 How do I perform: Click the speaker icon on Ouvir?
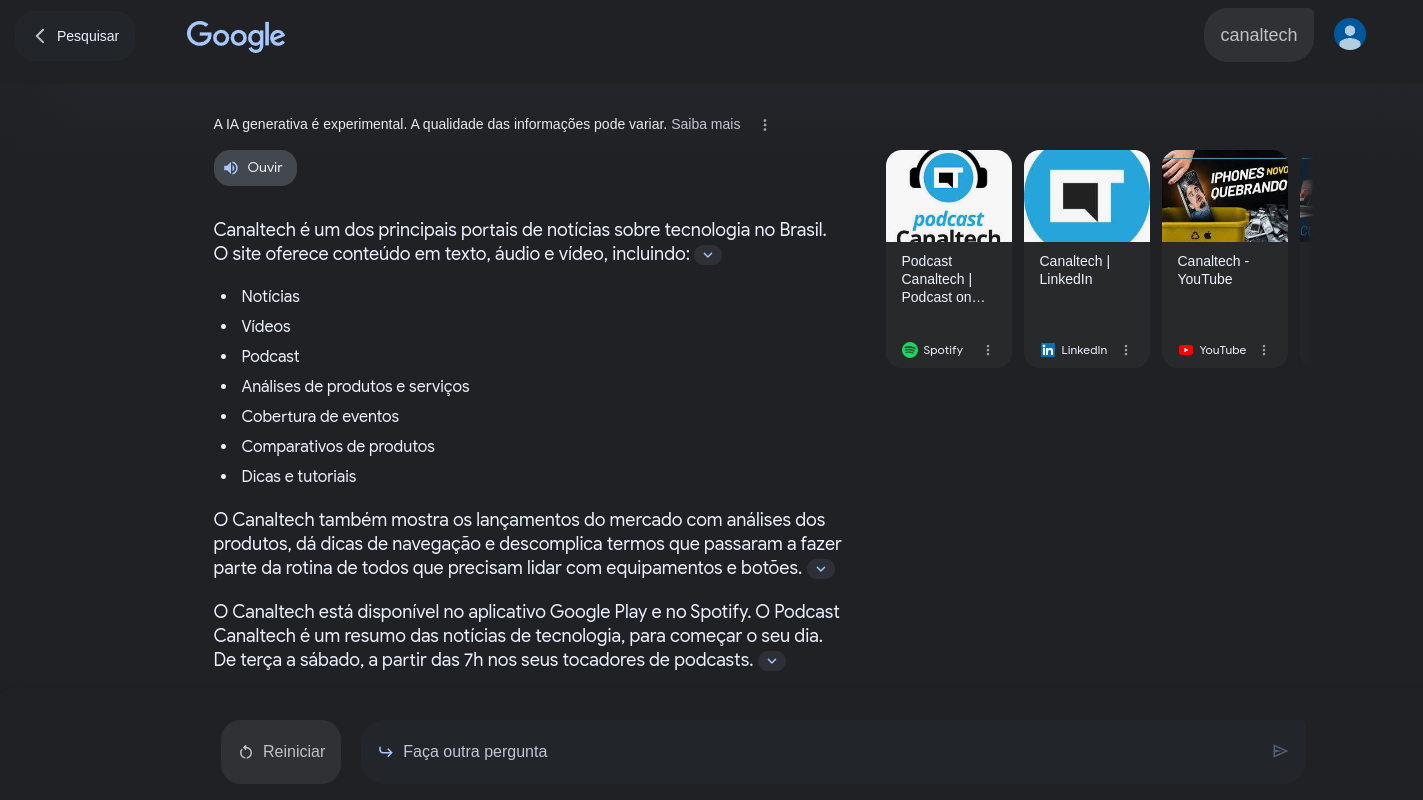[x=231, y=168]
